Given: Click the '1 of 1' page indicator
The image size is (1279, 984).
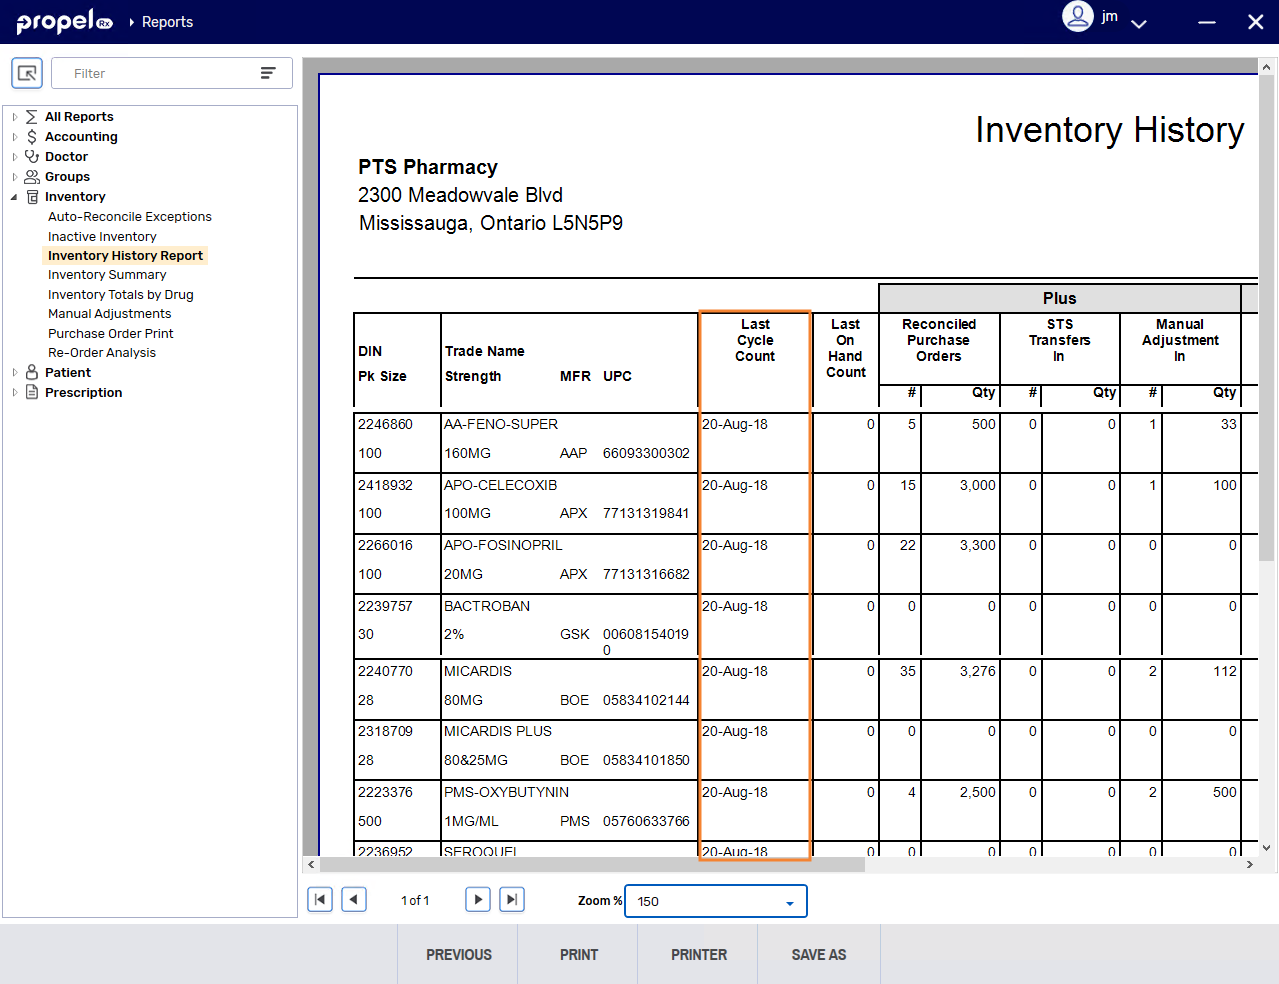Looking at the screenshot, I should pyautogui.click(x=415, y=901).
